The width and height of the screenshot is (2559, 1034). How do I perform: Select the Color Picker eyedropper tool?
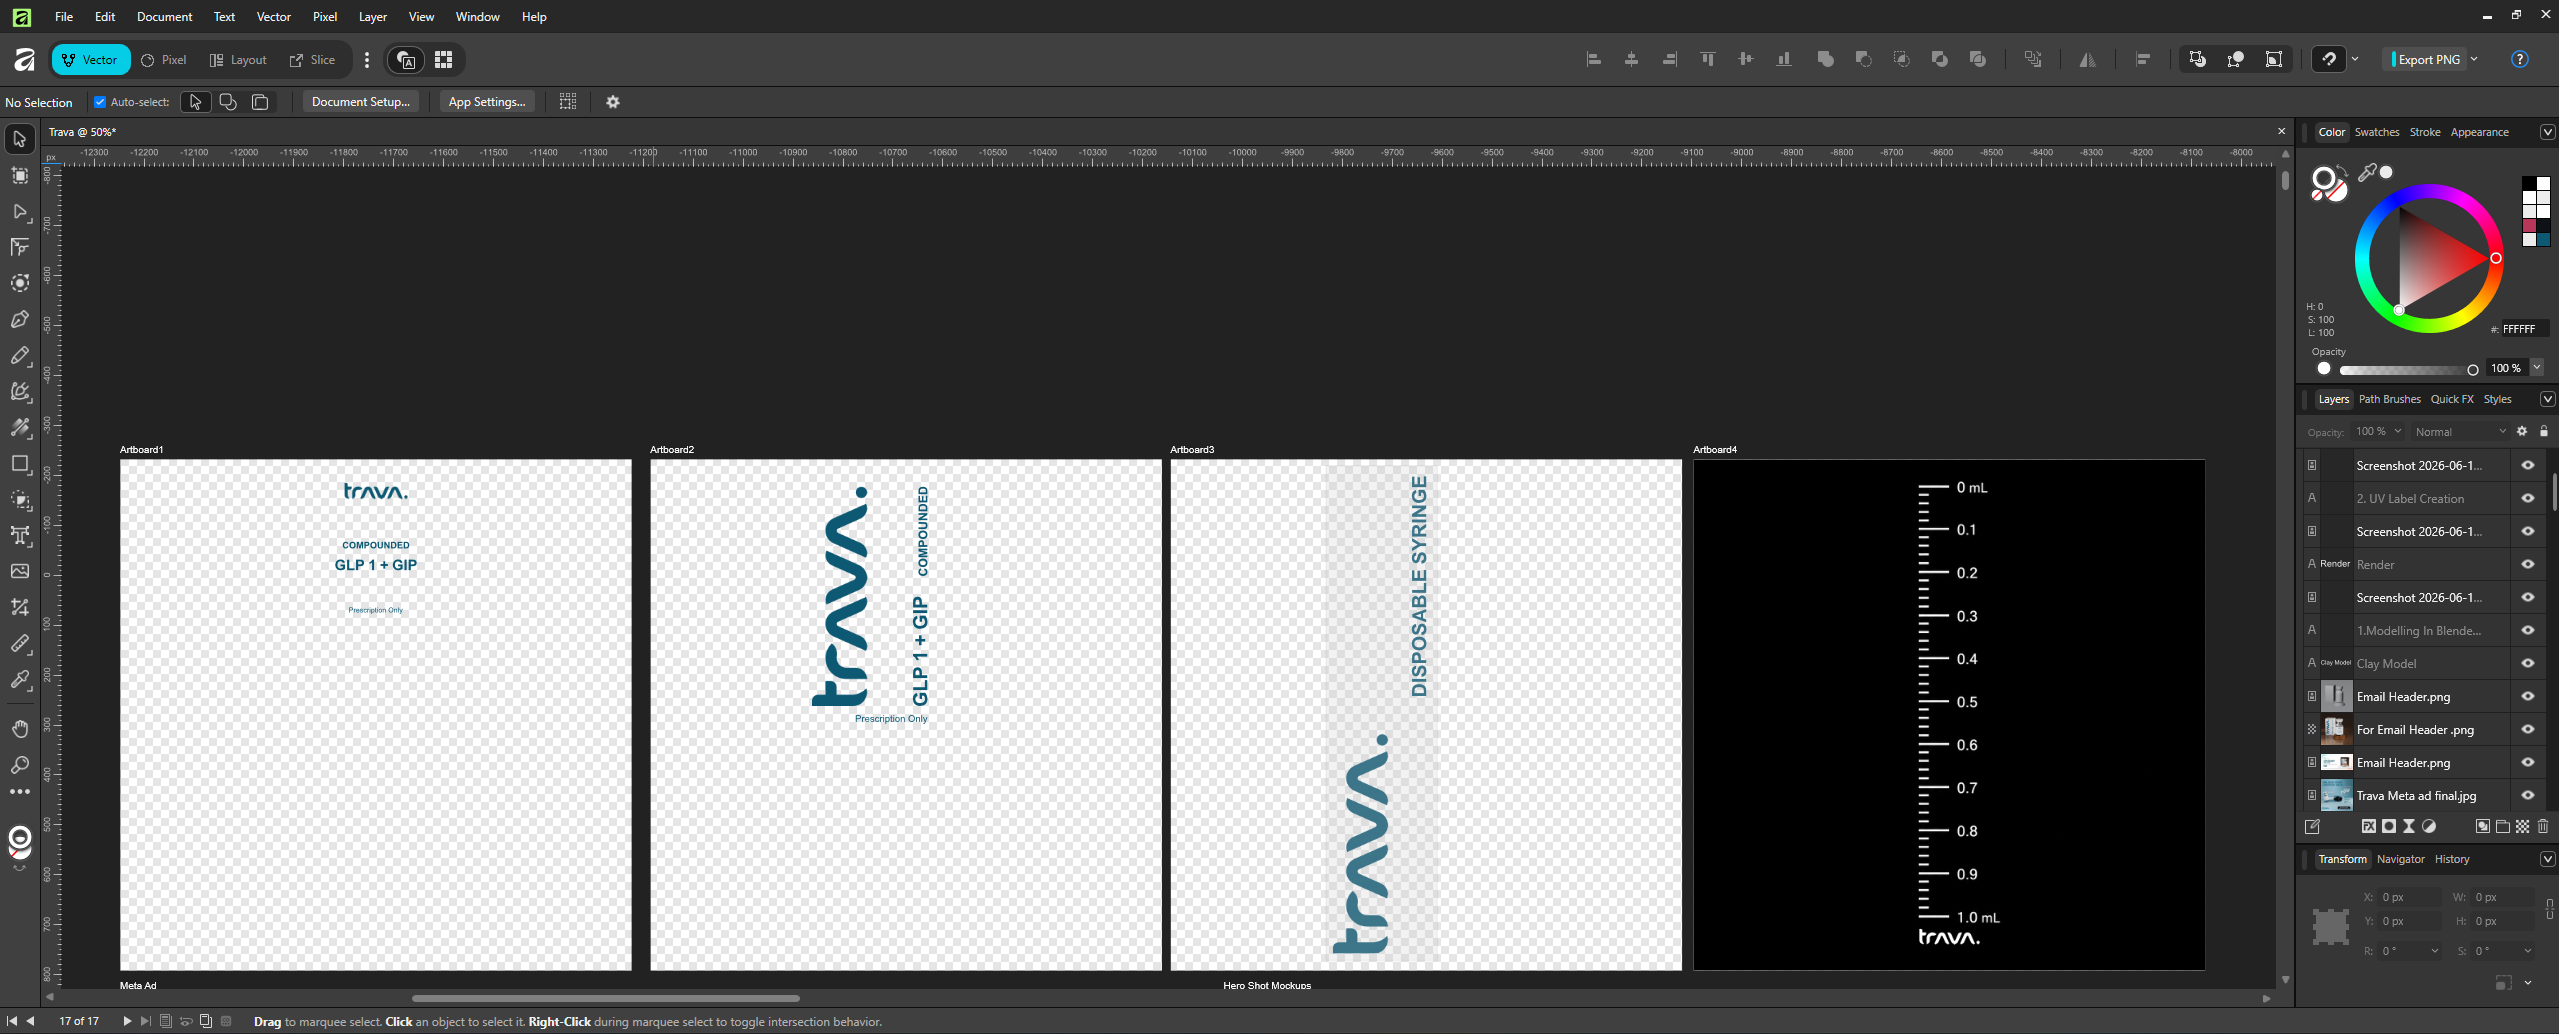coord(20,680)
